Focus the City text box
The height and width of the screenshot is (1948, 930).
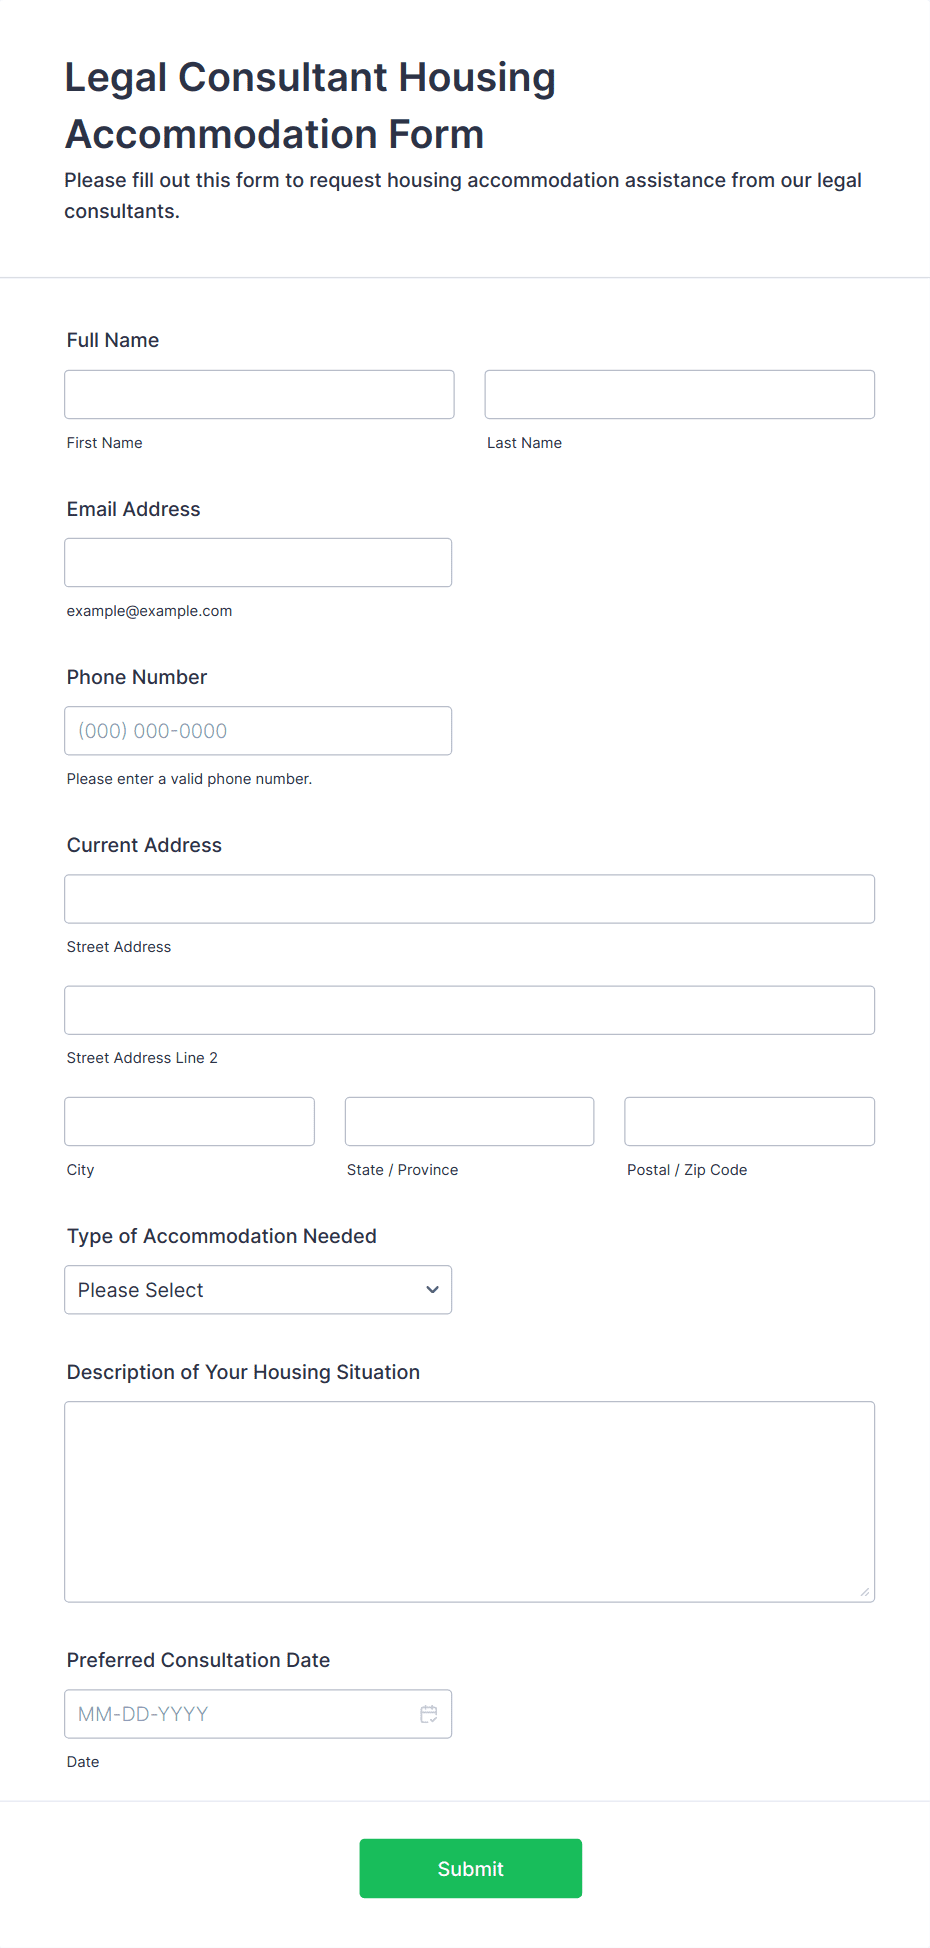pyautogui.click(x=190, y=1122)
